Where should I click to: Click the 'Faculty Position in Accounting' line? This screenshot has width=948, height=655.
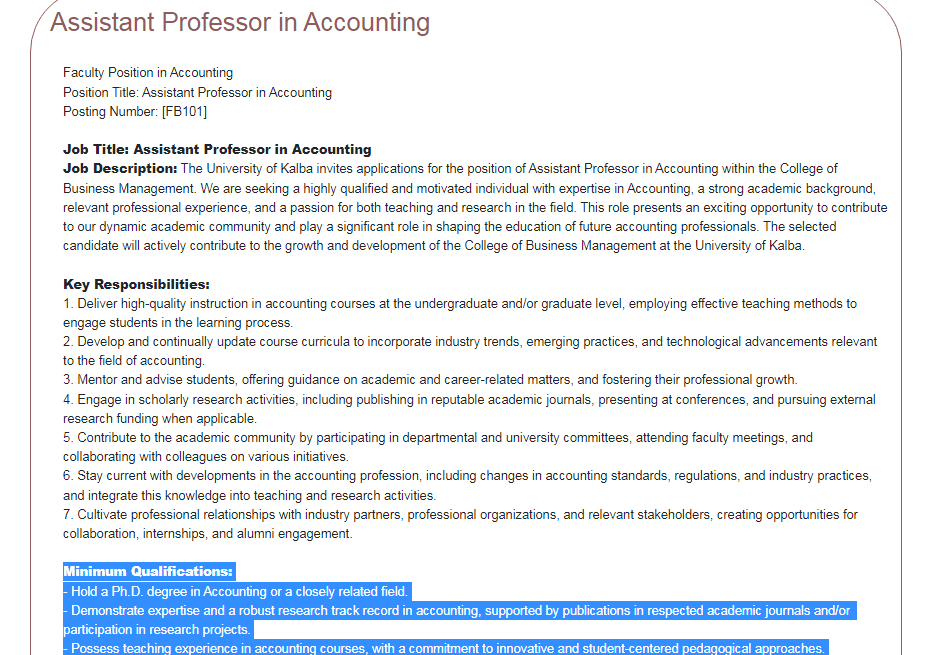pos(148,73)
